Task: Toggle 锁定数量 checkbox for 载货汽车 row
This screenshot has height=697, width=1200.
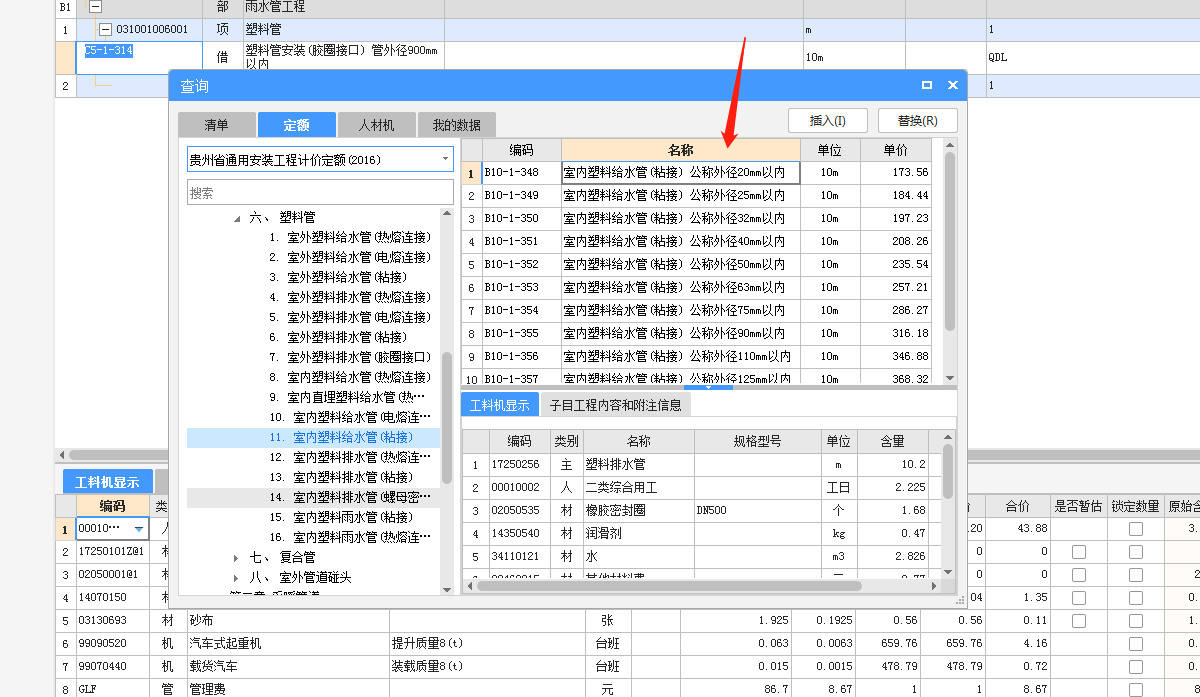Action: coord(1136,667)
